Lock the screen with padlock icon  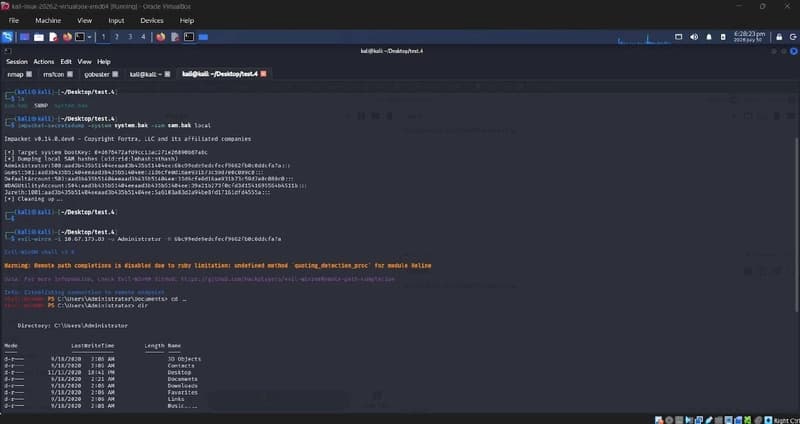(x=779, y=37)
